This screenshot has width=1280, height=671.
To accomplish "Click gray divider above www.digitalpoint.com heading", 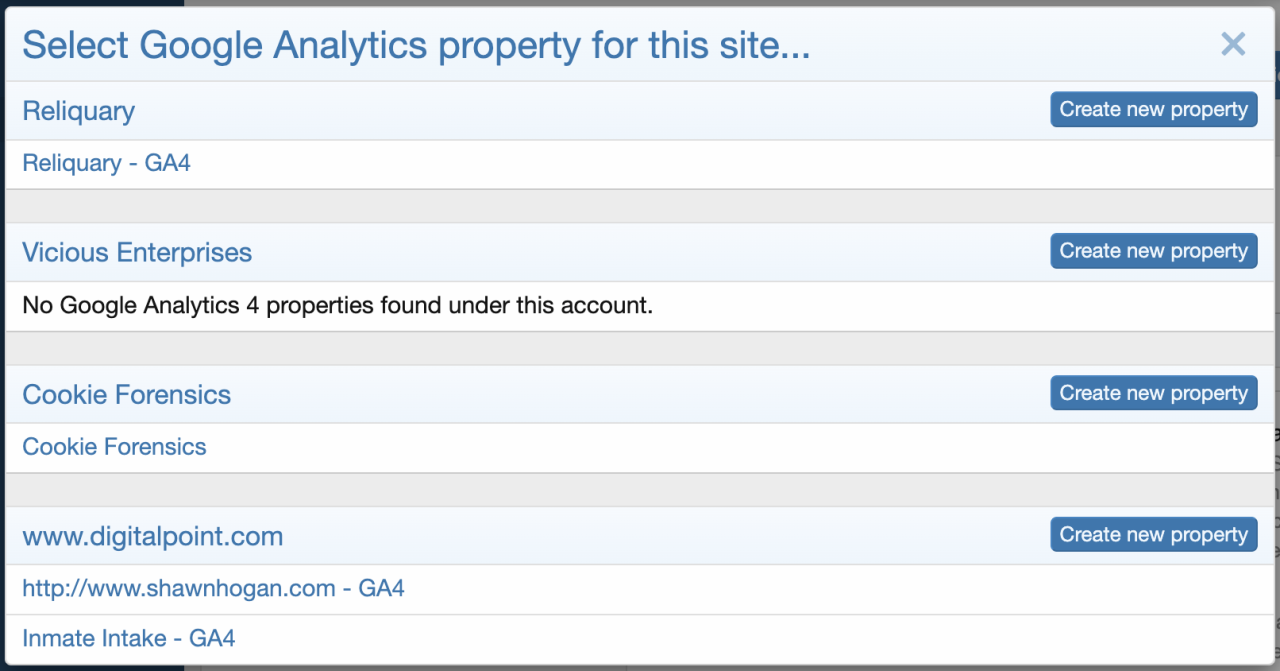I will click(640, 490).
